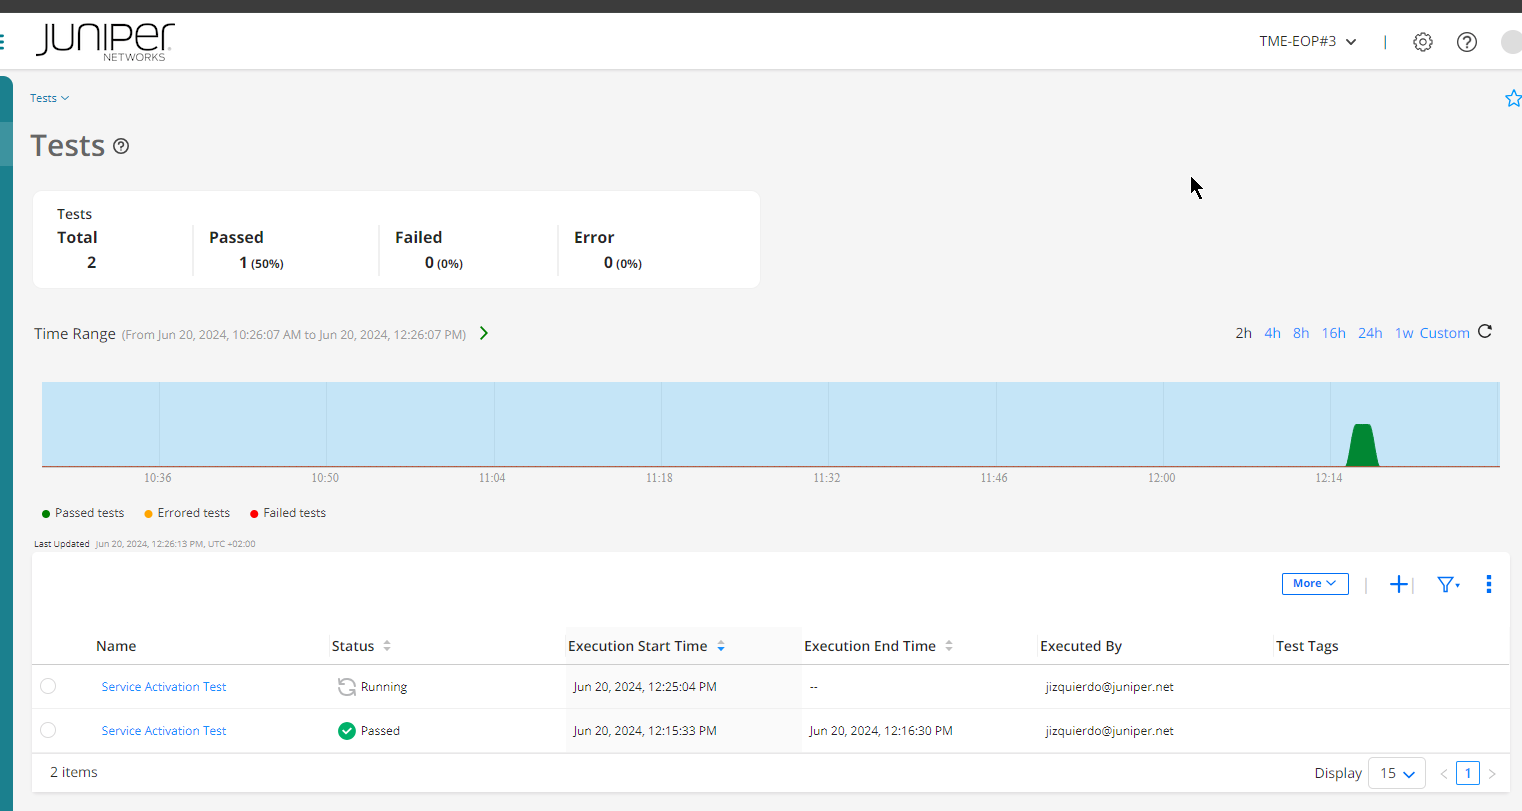
Task: Select the passed Service Activation Test radio
Action: (48, 731)
